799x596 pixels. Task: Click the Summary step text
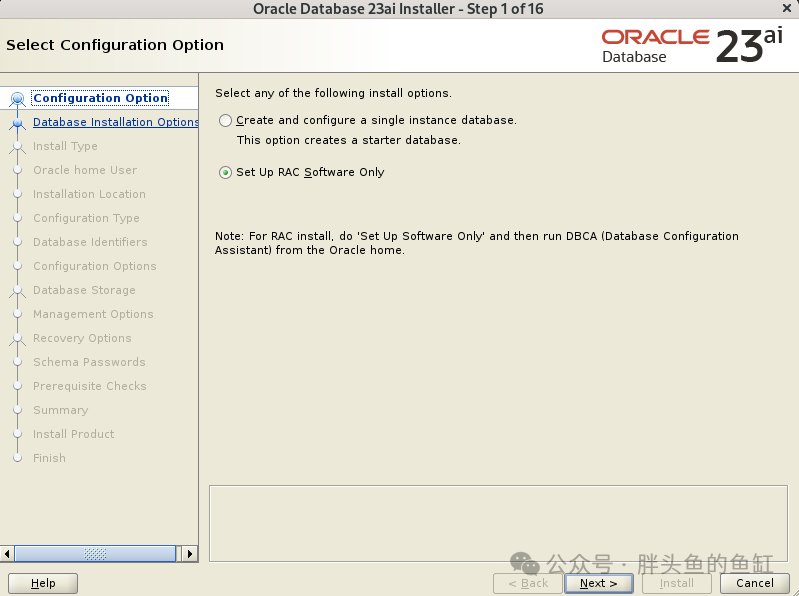pyautogui.click(x=61, y=410)
